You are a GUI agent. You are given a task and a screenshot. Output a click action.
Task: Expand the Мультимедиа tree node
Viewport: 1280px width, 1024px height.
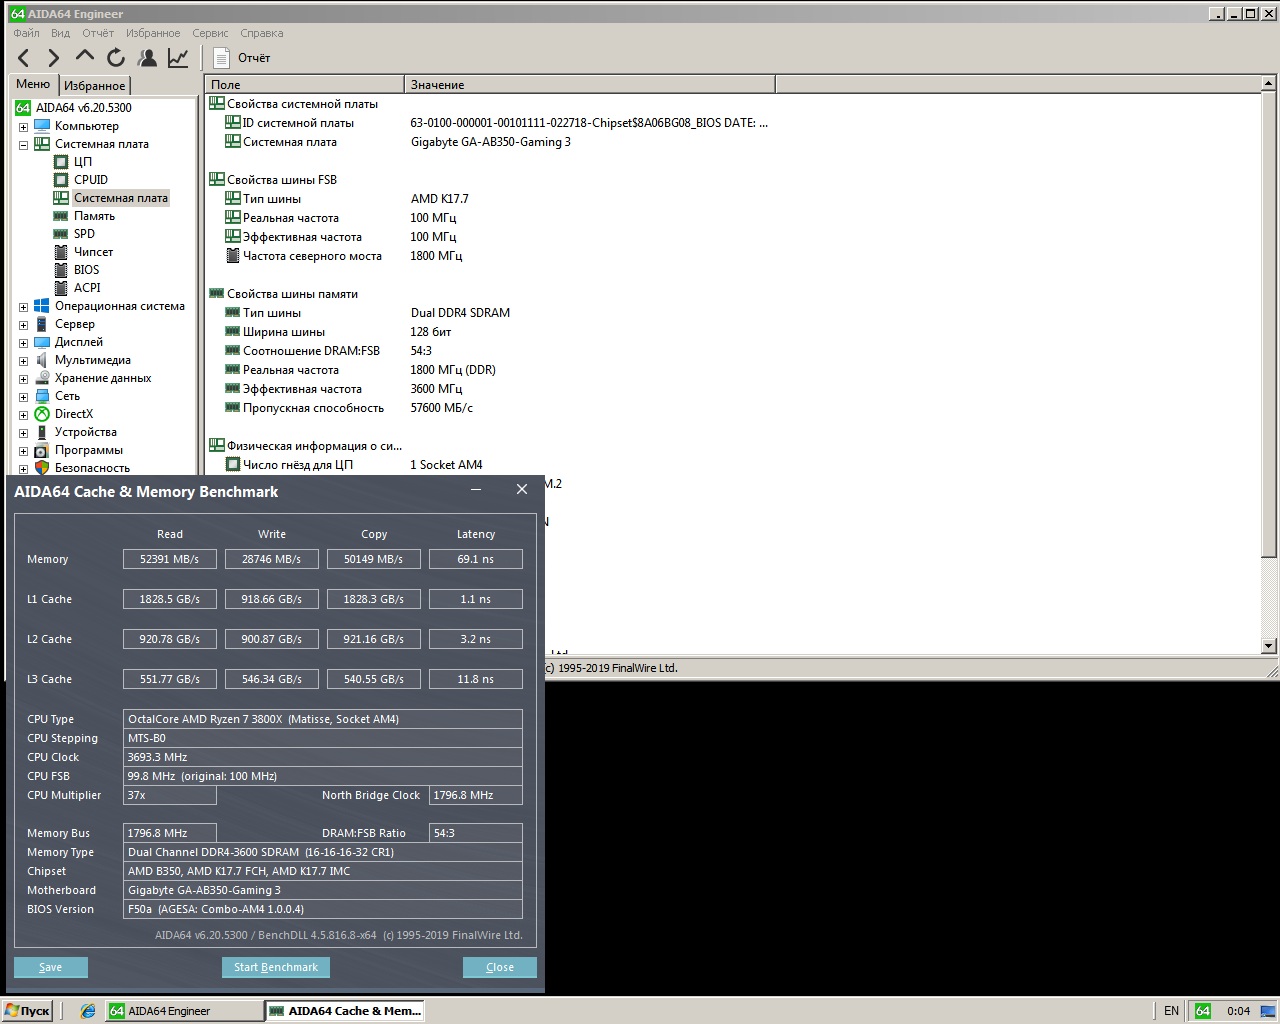coord(23,361)
